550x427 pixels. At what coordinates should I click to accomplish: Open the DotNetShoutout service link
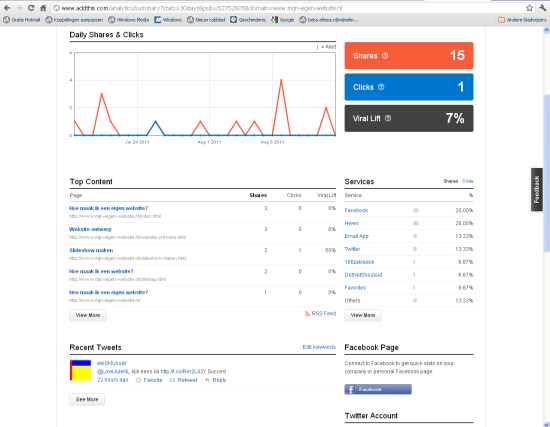[363, 275]
